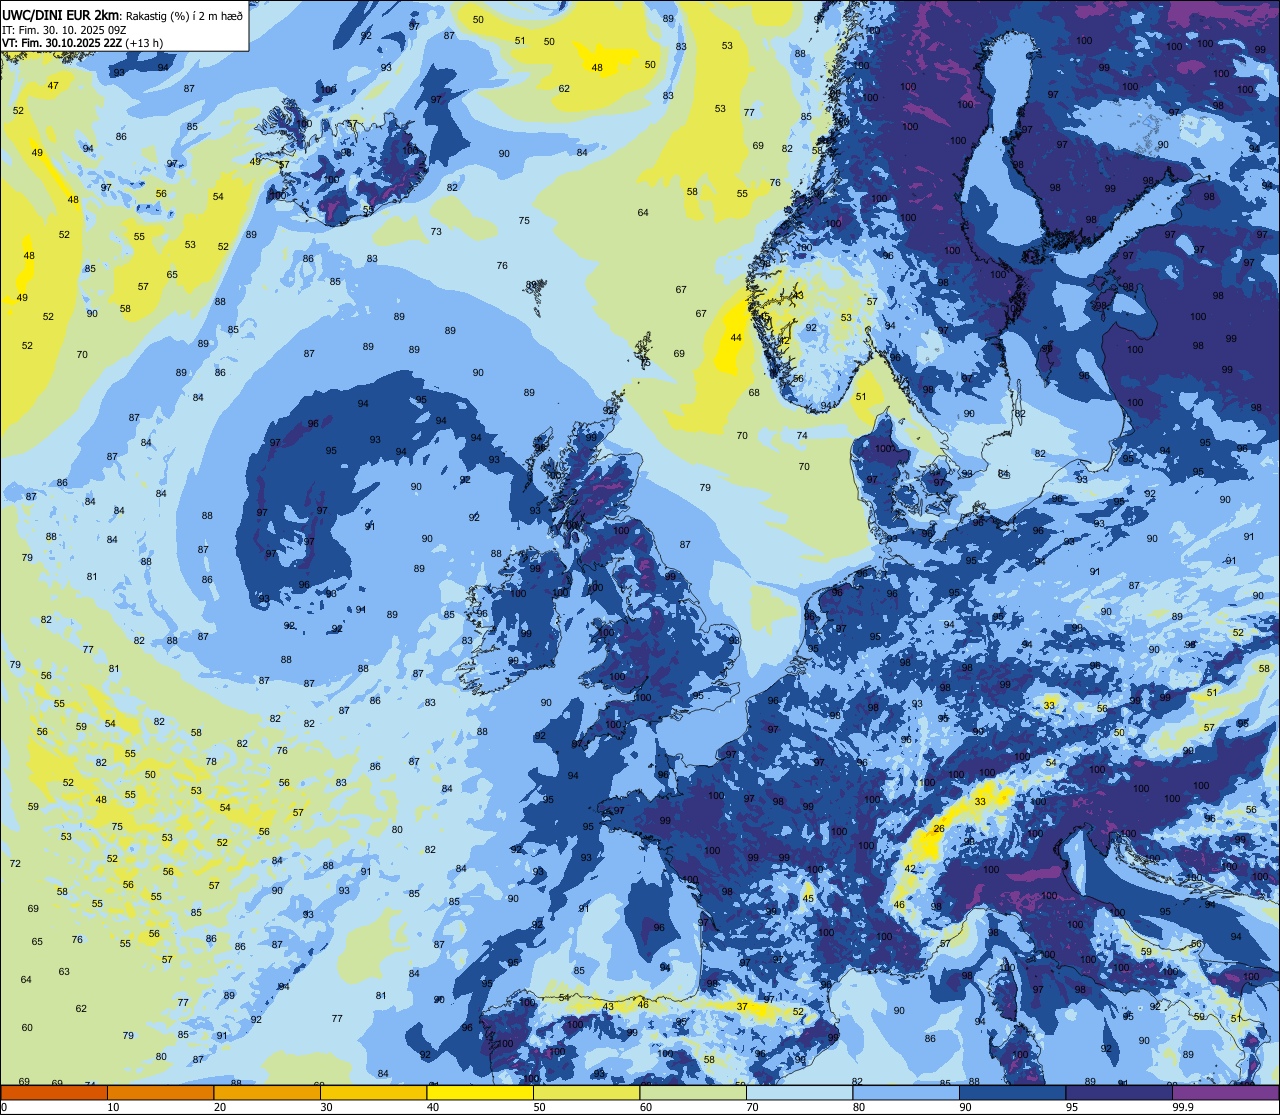Viewport: 1280px width, 1115px height.
Task: Click the purple legend swatch above 99.9%
Action: [x=1225, y=1093]
